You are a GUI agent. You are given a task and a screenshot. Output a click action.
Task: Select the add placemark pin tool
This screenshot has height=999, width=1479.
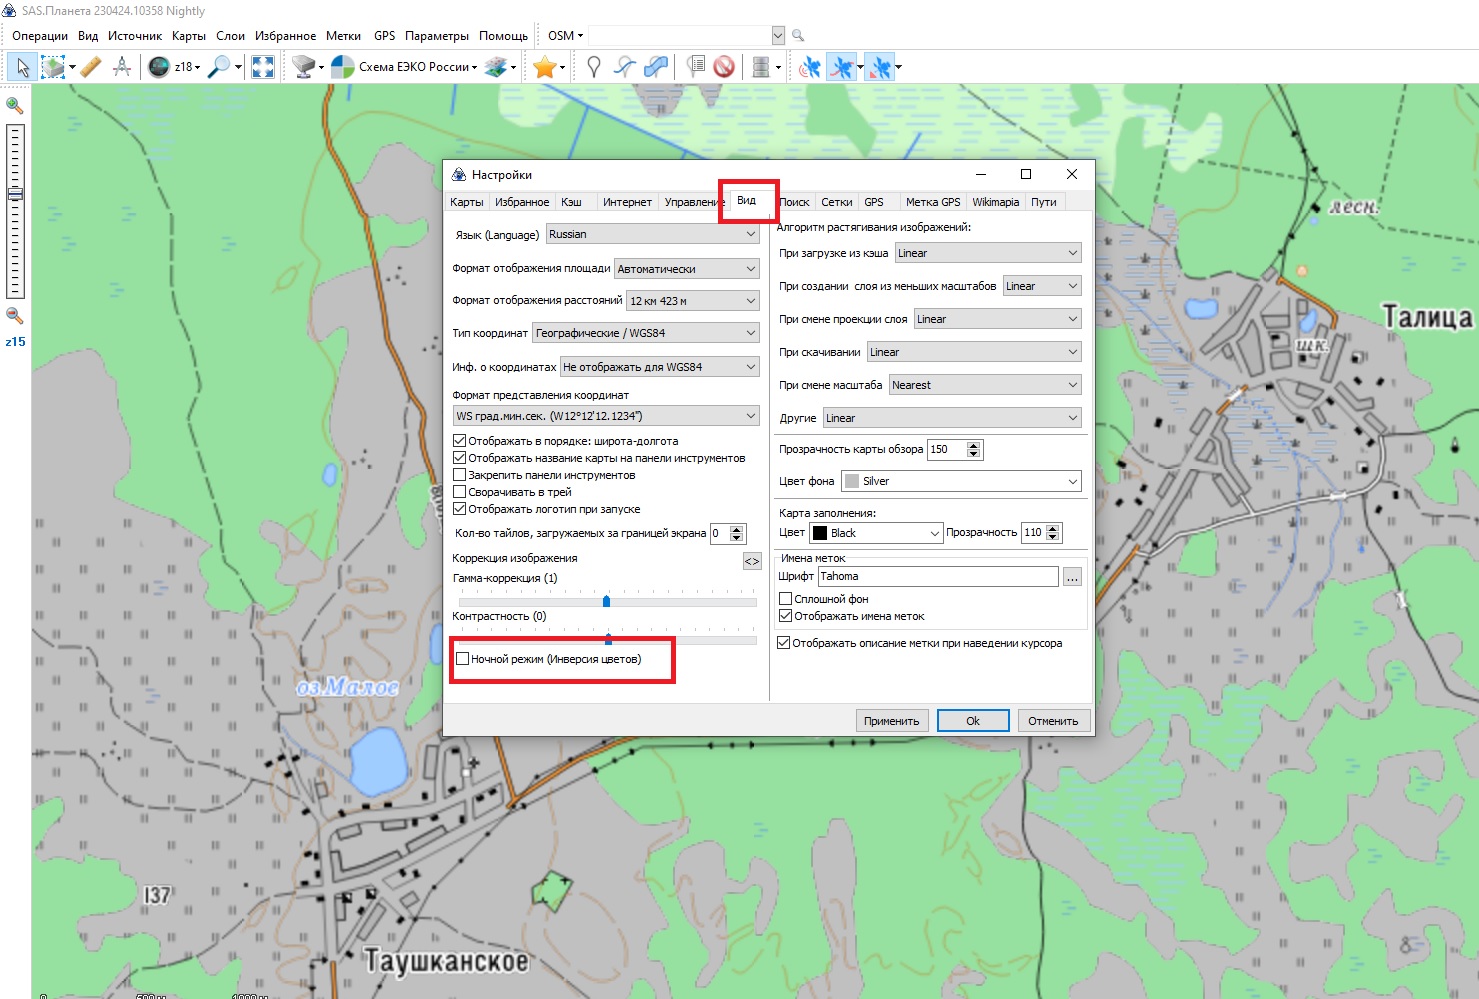(594, 67)
